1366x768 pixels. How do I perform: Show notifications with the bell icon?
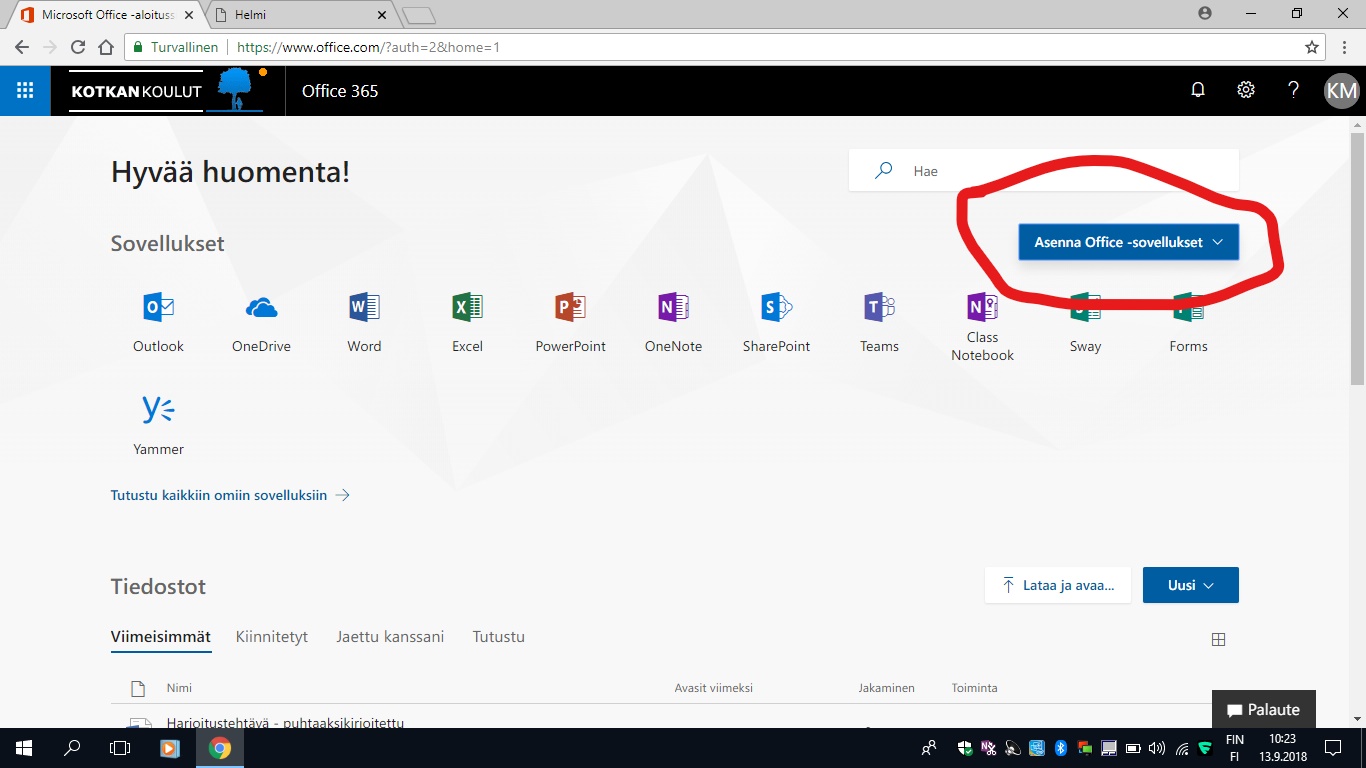pyautogui.click(x=1198, y=91)
